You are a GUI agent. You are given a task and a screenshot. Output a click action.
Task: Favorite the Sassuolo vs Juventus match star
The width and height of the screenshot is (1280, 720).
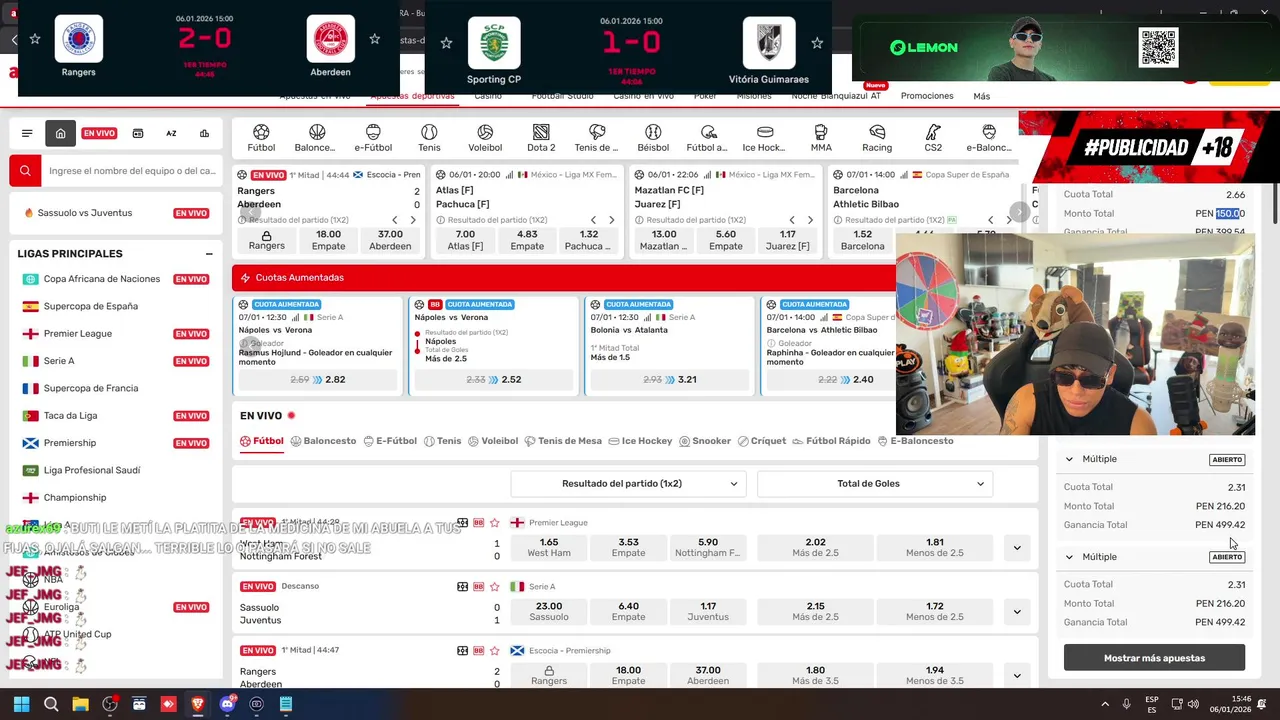[494, 586]
